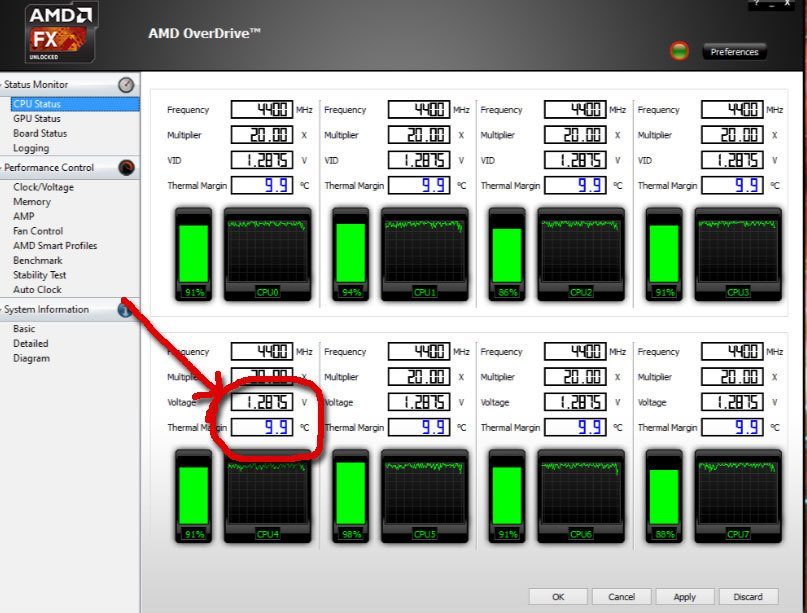807x613 pixels.
Task: Click the CPU0 Thermal Margin value
Action: [262, 185]
